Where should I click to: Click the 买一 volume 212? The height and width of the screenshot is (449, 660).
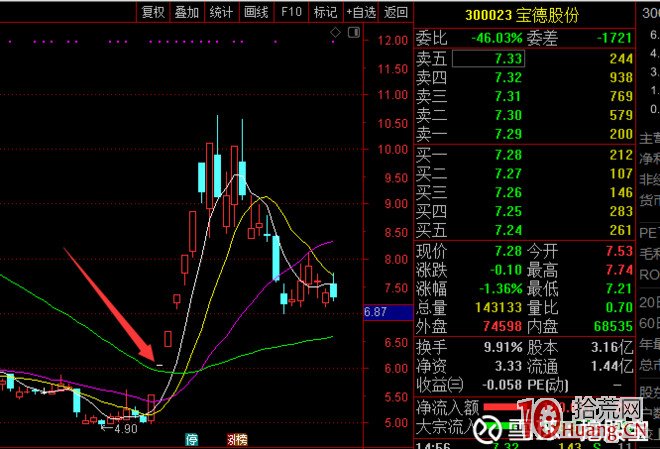[621, 155]
